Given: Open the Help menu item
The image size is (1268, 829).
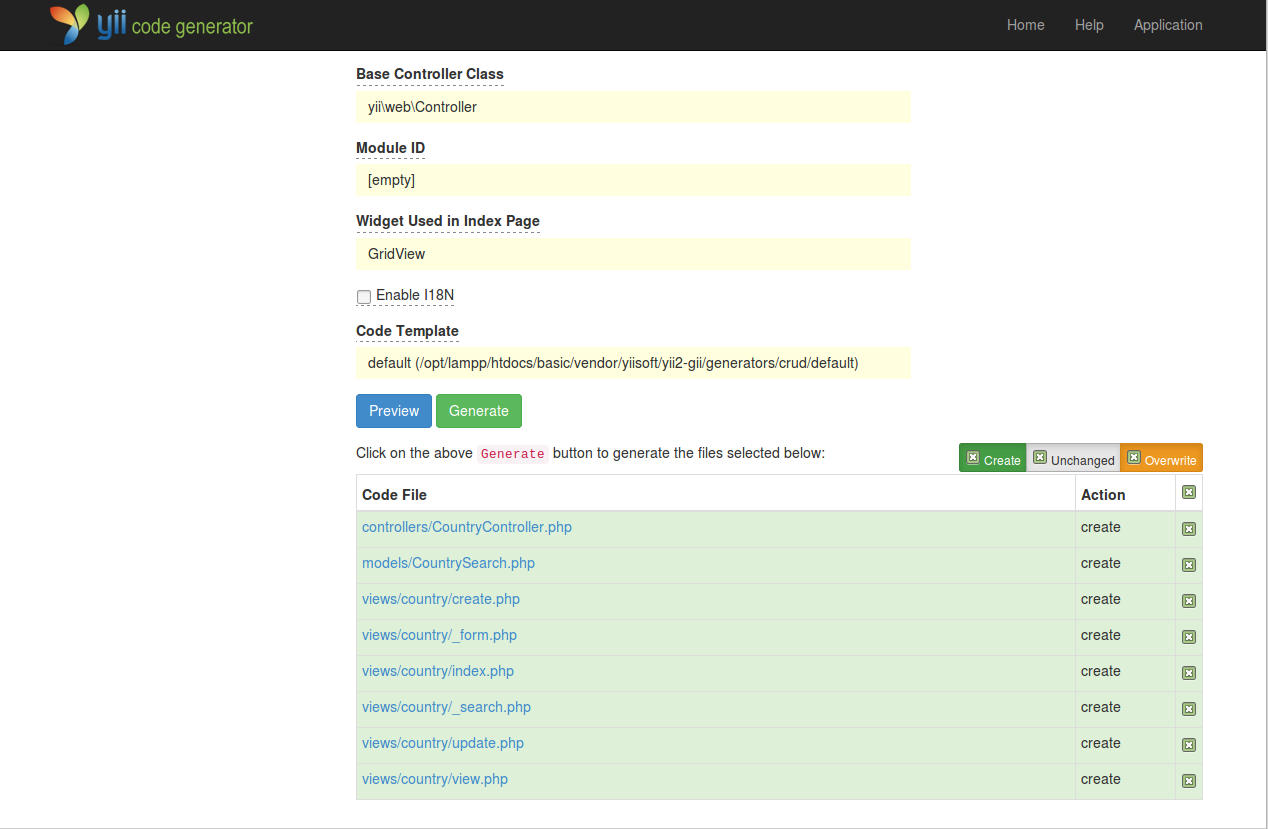Looking at the screenshot, I should coord(1089,25).
